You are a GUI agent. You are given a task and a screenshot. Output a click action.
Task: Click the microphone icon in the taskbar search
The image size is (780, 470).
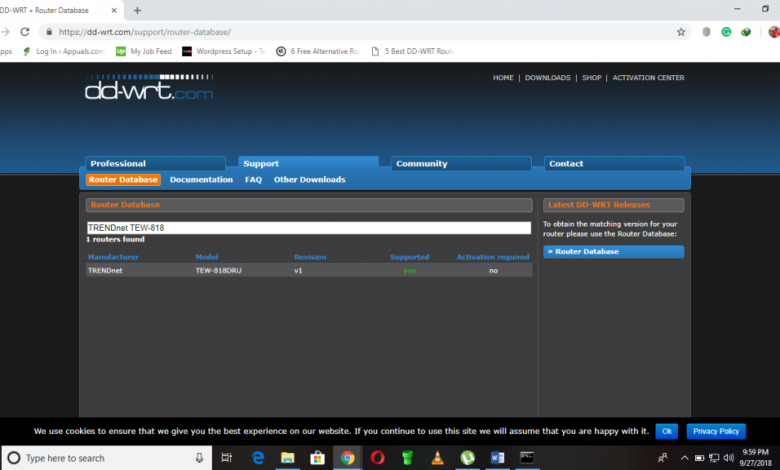click(x=199, y=458)
